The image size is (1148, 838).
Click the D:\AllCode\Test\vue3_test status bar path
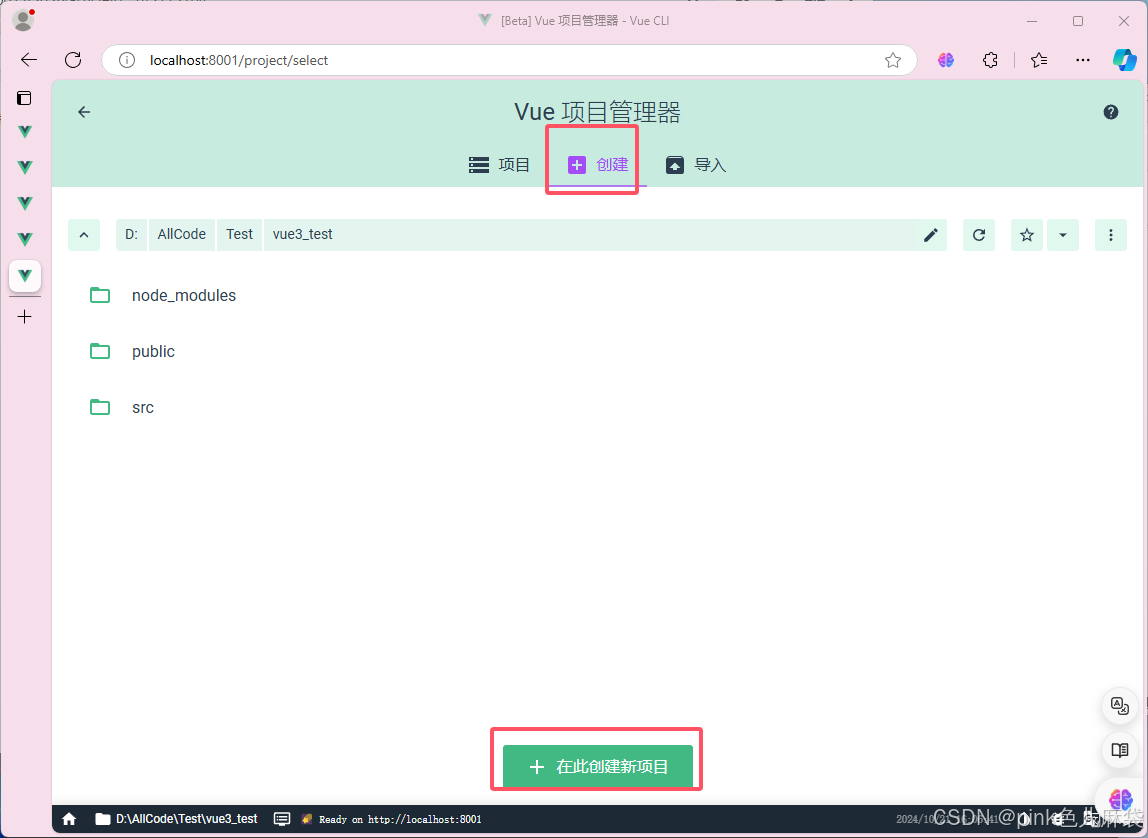click(176, 819)
